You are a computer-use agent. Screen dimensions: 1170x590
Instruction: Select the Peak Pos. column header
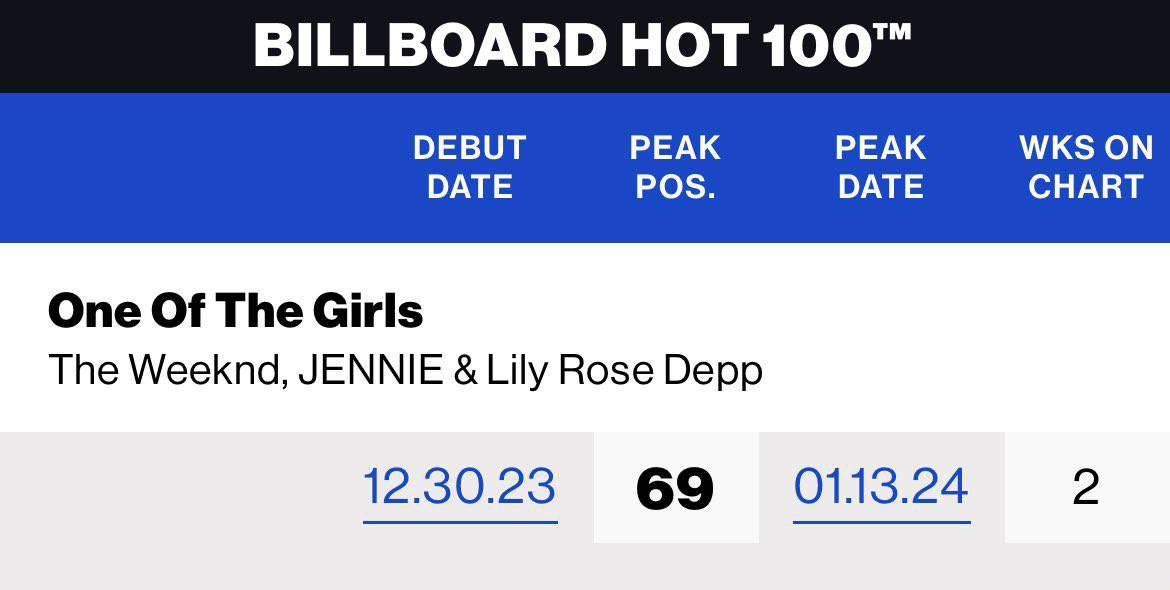[x=675, y=167]
